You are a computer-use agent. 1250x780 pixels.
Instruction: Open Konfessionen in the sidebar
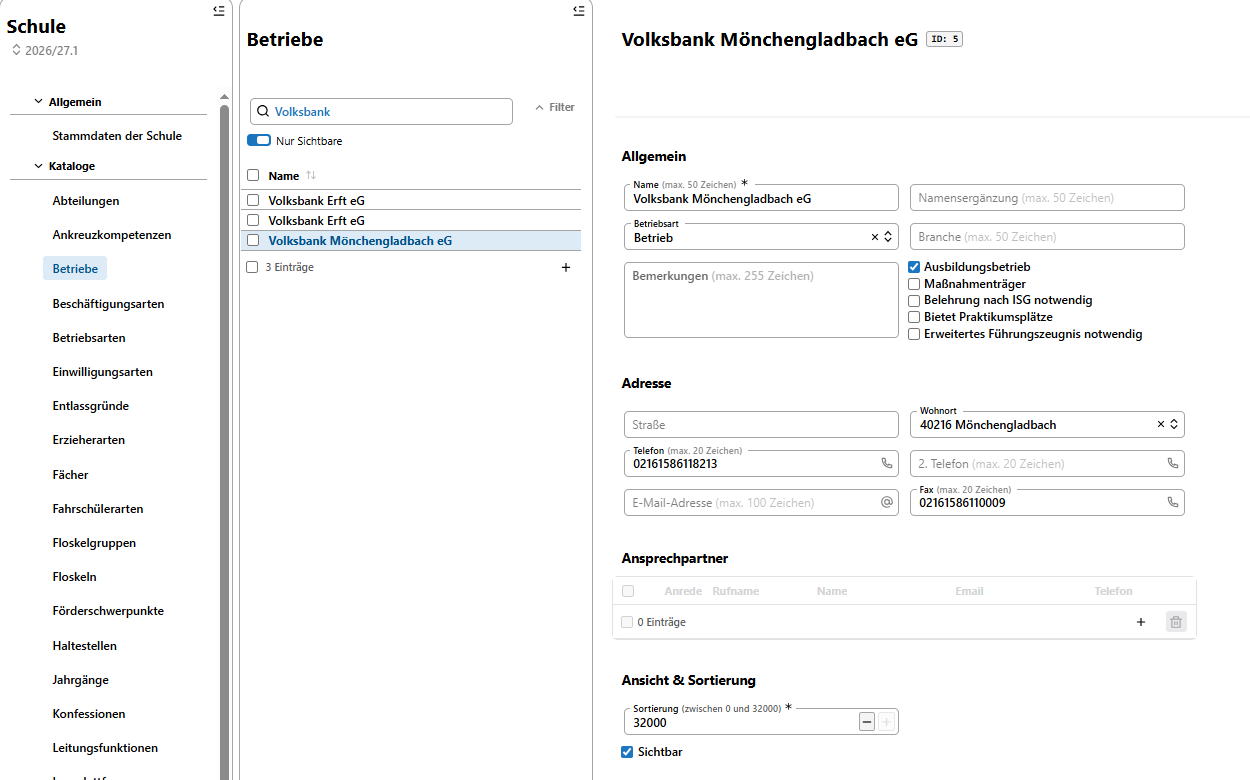(x=89, y=714)
